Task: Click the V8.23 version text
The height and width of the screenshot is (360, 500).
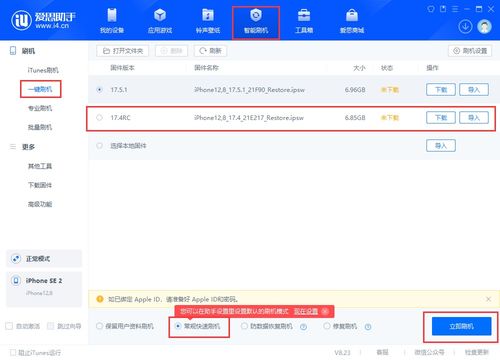Action: click(342, 352)
